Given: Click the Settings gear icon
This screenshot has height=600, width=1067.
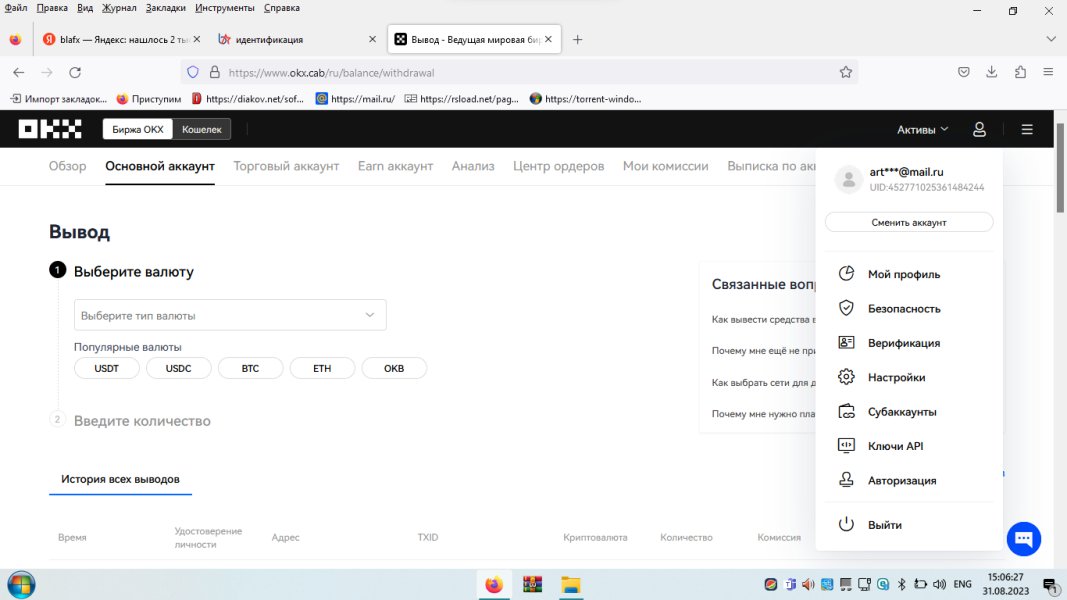Looking at the screenshot, I should (846, 377).
